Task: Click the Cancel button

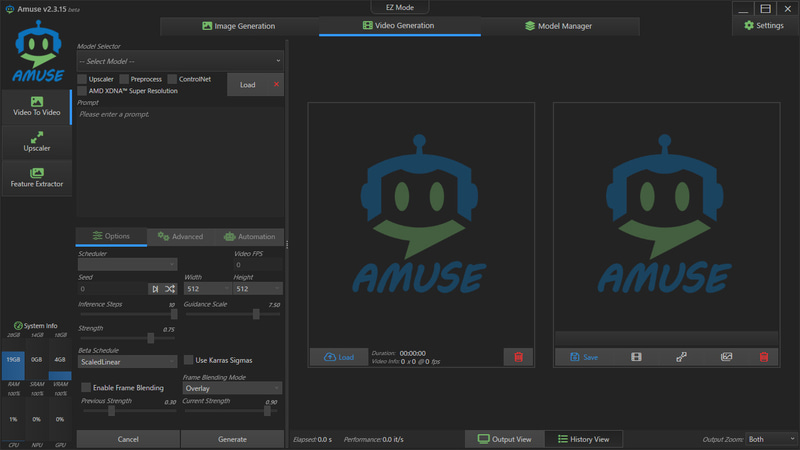Action: click(x=128, y=439)
